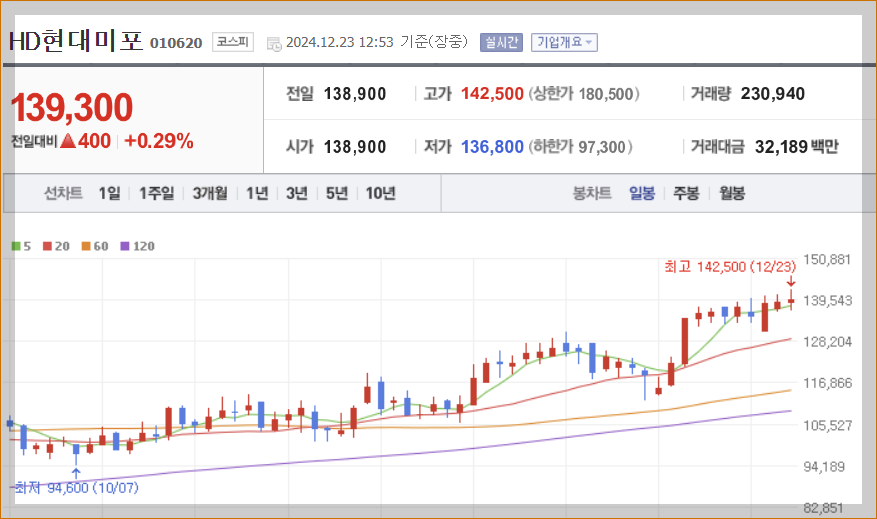Select the 1년 line chart period
Viewport: 877px width, 519px height.
pos(257,194)
